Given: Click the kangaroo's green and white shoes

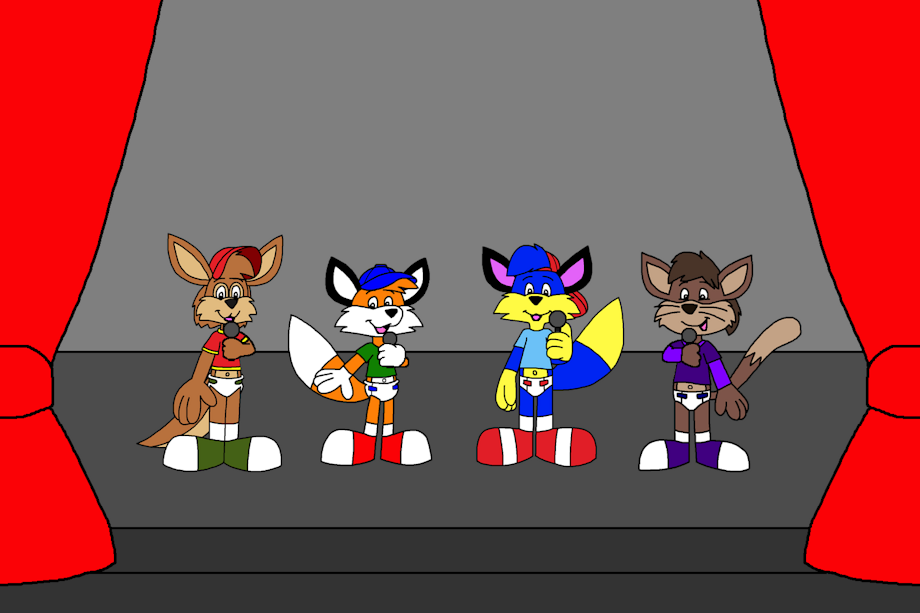Looking at the screenshot, I should (x=222, y=453).
